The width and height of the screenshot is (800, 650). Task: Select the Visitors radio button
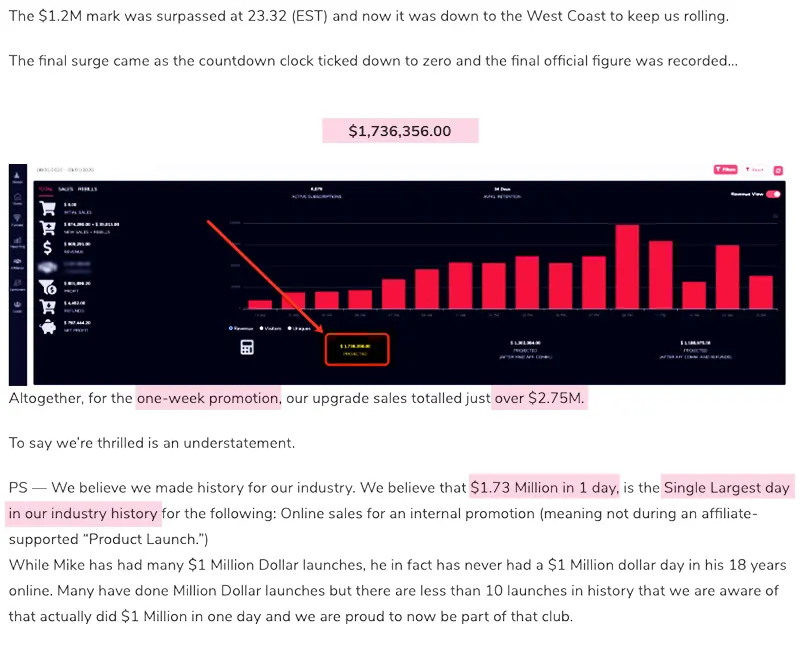262,328
